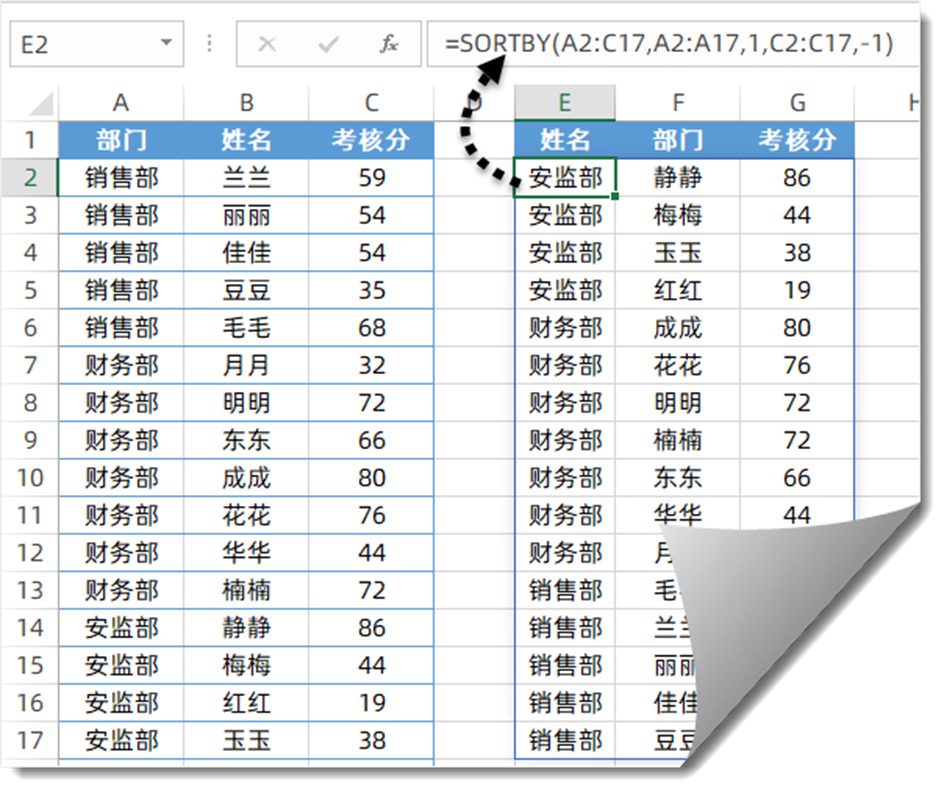The height and width of the screenshot is (791, 944).
Task: Select column A header
Action: [121, 102]
